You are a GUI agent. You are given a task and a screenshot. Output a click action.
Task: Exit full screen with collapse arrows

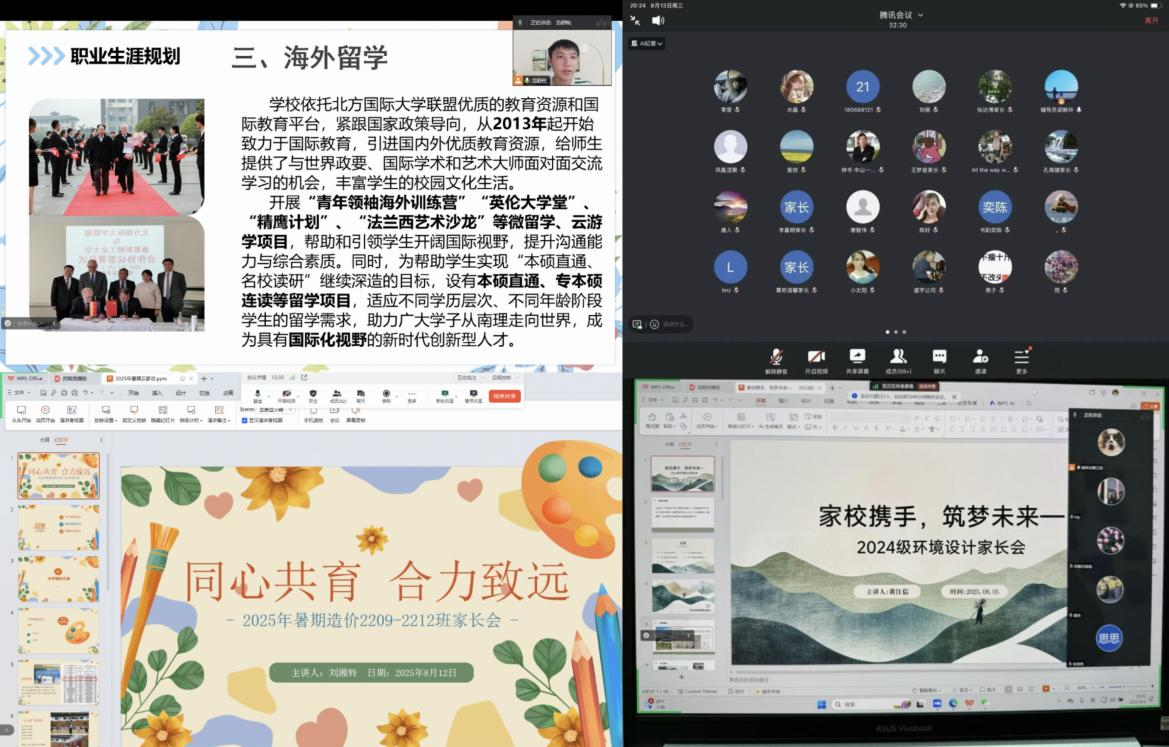[635, 20]
